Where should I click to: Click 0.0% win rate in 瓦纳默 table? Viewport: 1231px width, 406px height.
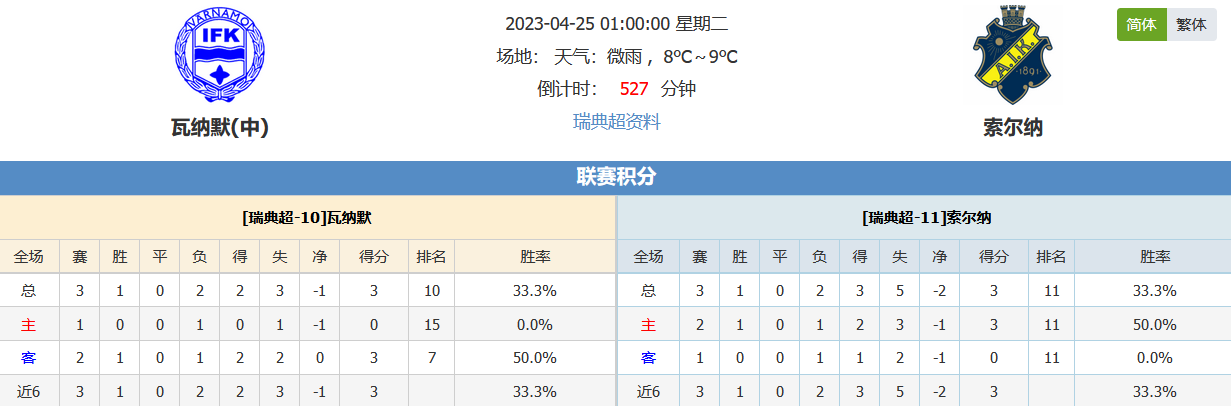click(536, 325)
